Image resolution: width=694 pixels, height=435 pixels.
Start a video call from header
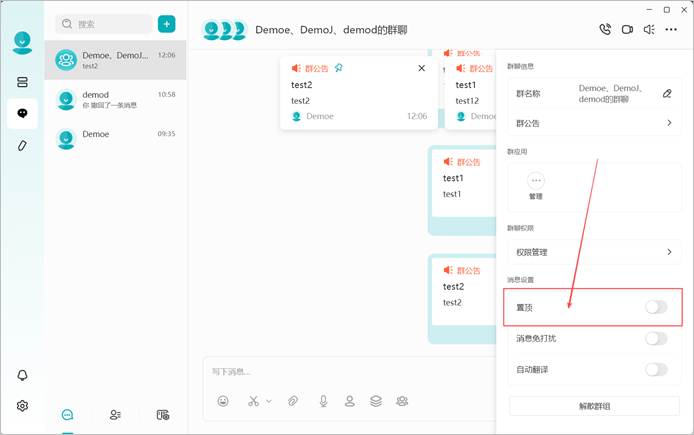pyautogui.click(x=627, y=30)
